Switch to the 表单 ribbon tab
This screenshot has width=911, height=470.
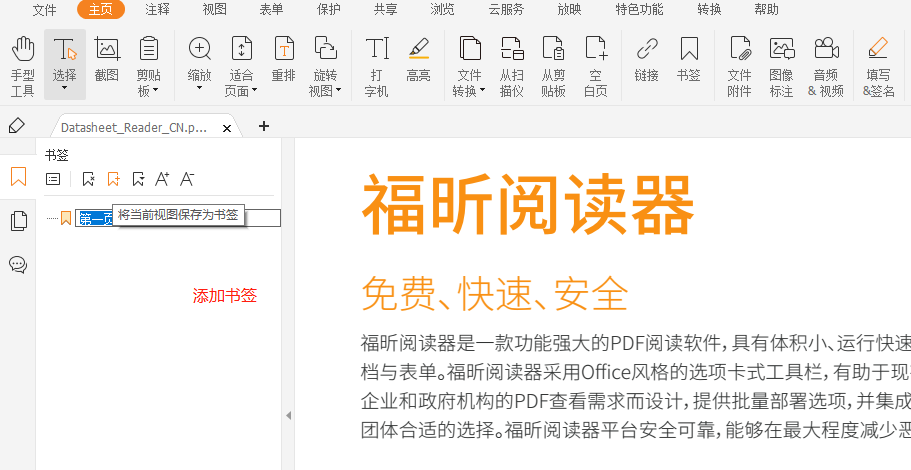click(271, 10)
